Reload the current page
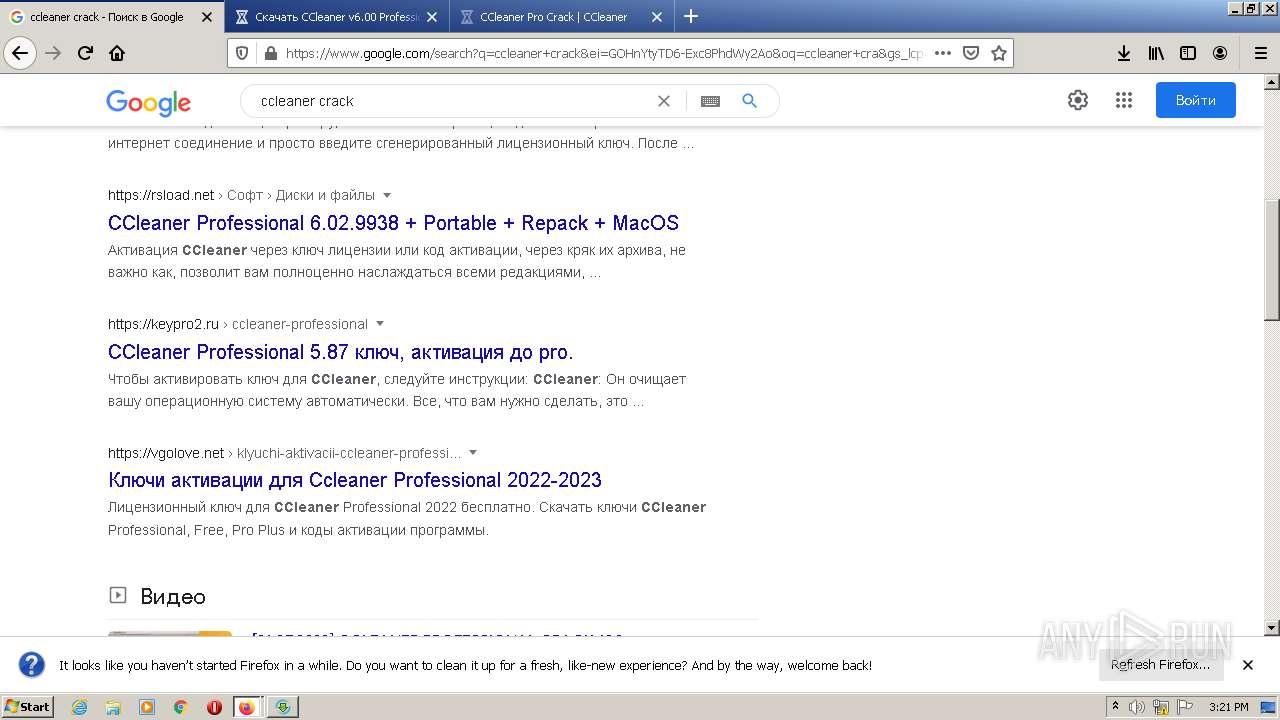The image size is (1280, 720). point(85,53)
